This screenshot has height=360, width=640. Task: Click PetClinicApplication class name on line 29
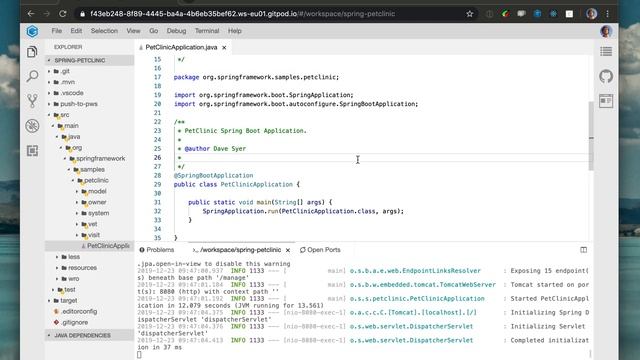click(x=257, y=184)
